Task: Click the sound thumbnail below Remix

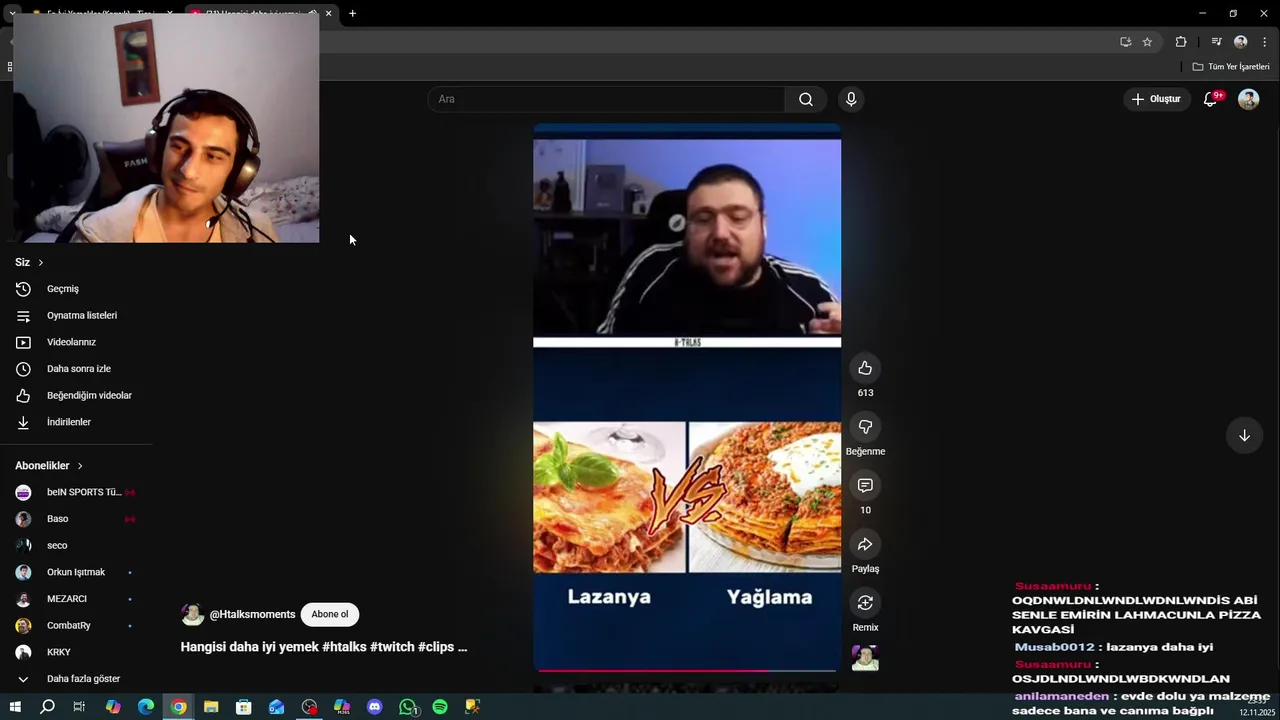Action: click(865, 658)
